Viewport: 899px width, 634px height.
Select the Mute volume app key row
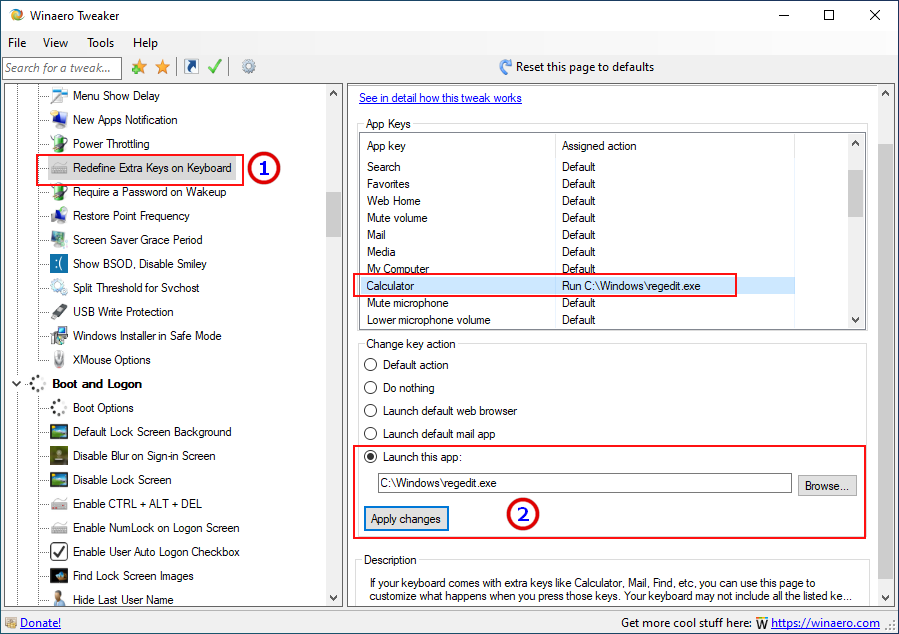[577, 218]
